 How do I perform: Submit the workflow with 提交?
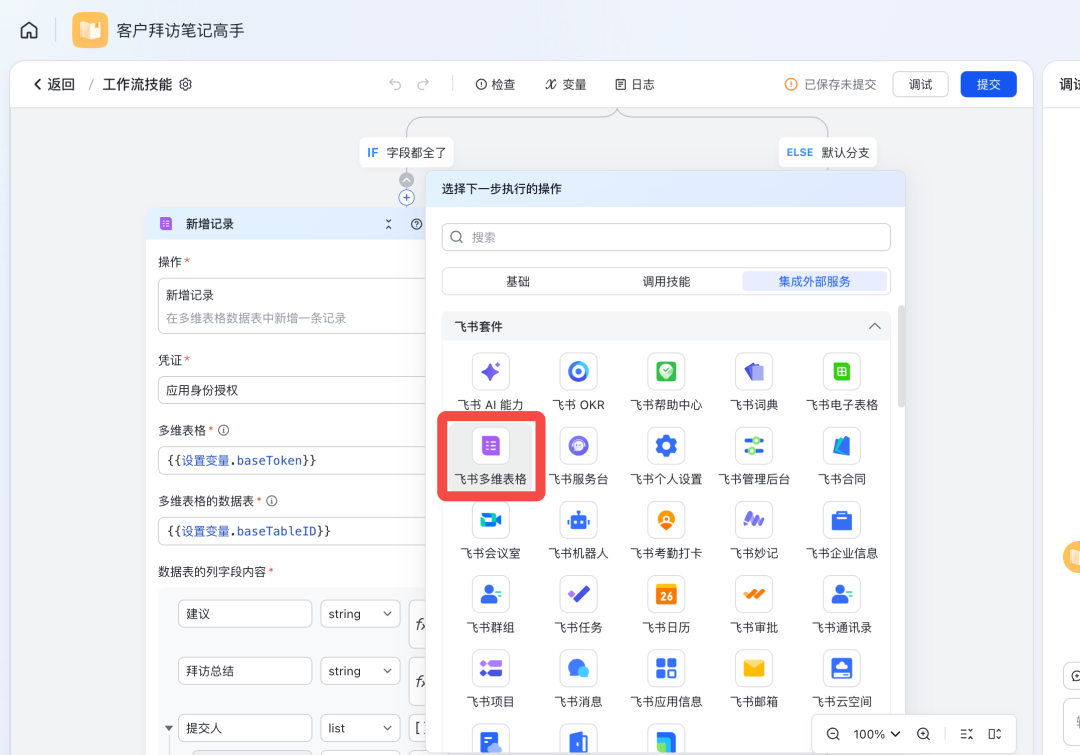pyautogui.click(x=988, y=84)
